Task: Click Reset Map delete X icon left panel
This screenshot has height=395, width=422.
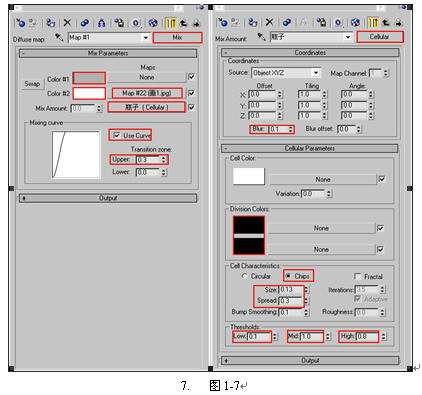Action: tap(67, 23)
